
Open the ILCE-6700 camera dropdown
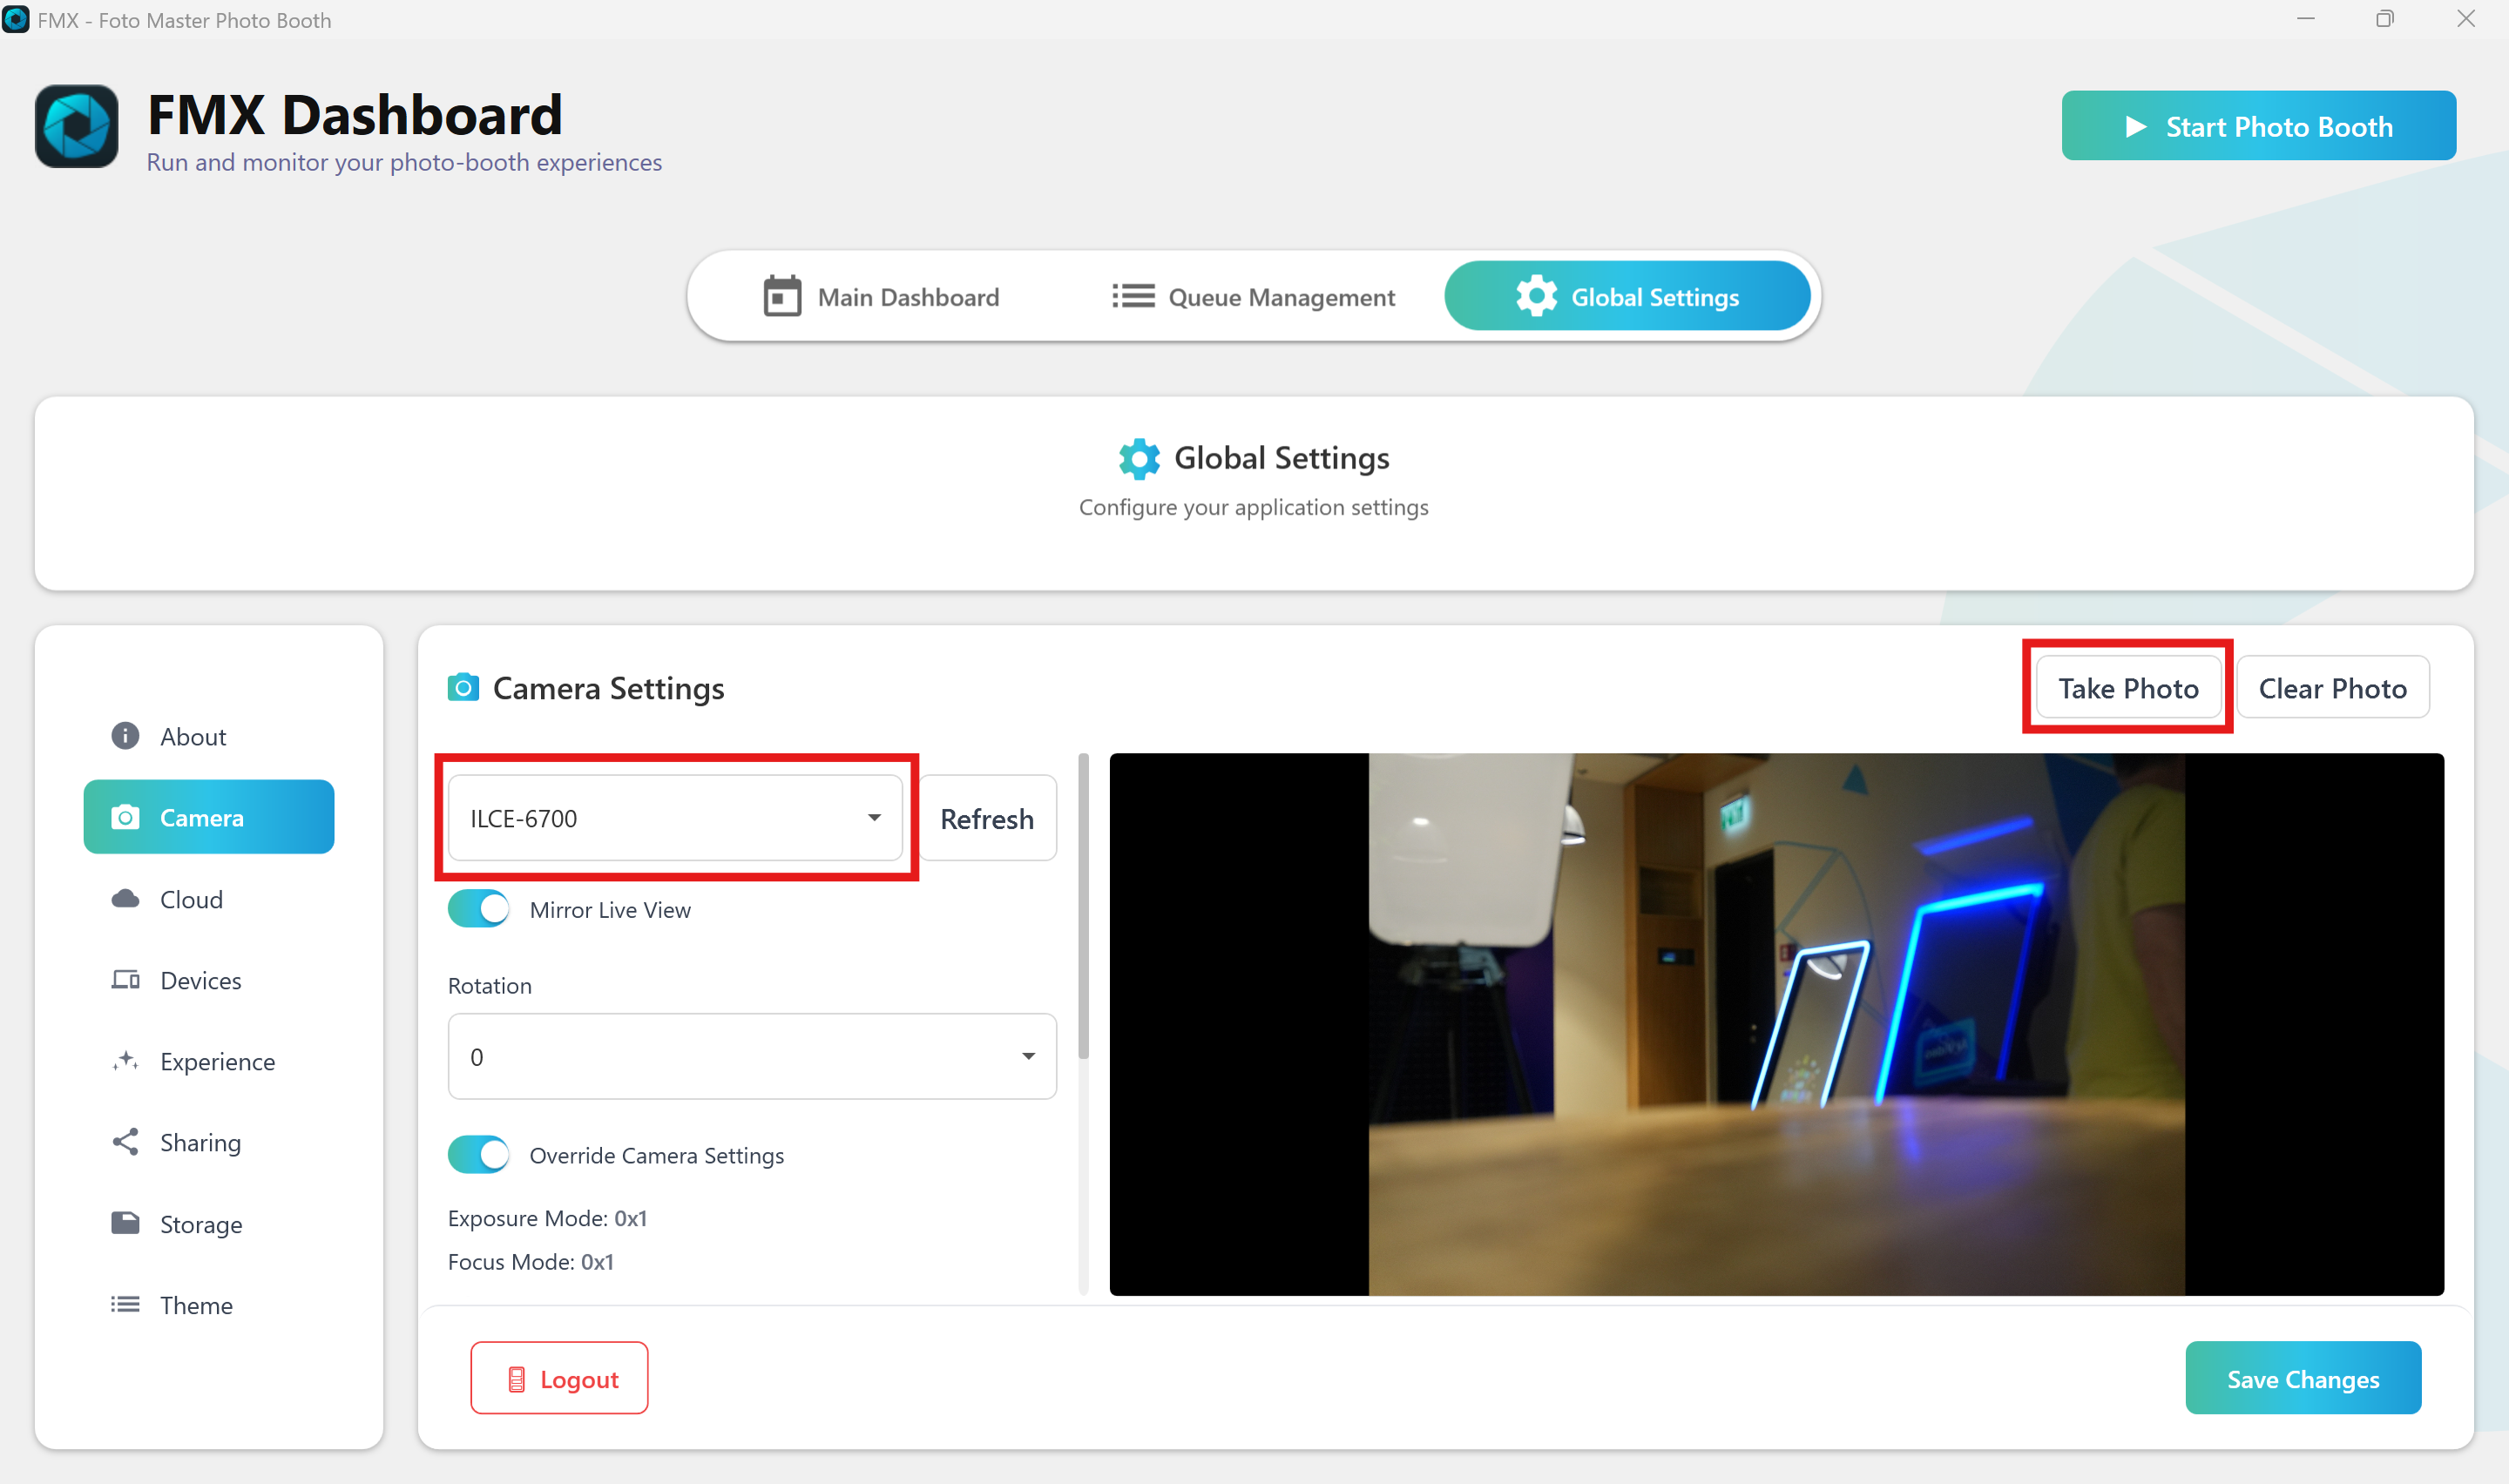pyautogui.click(x=675, y=818)
